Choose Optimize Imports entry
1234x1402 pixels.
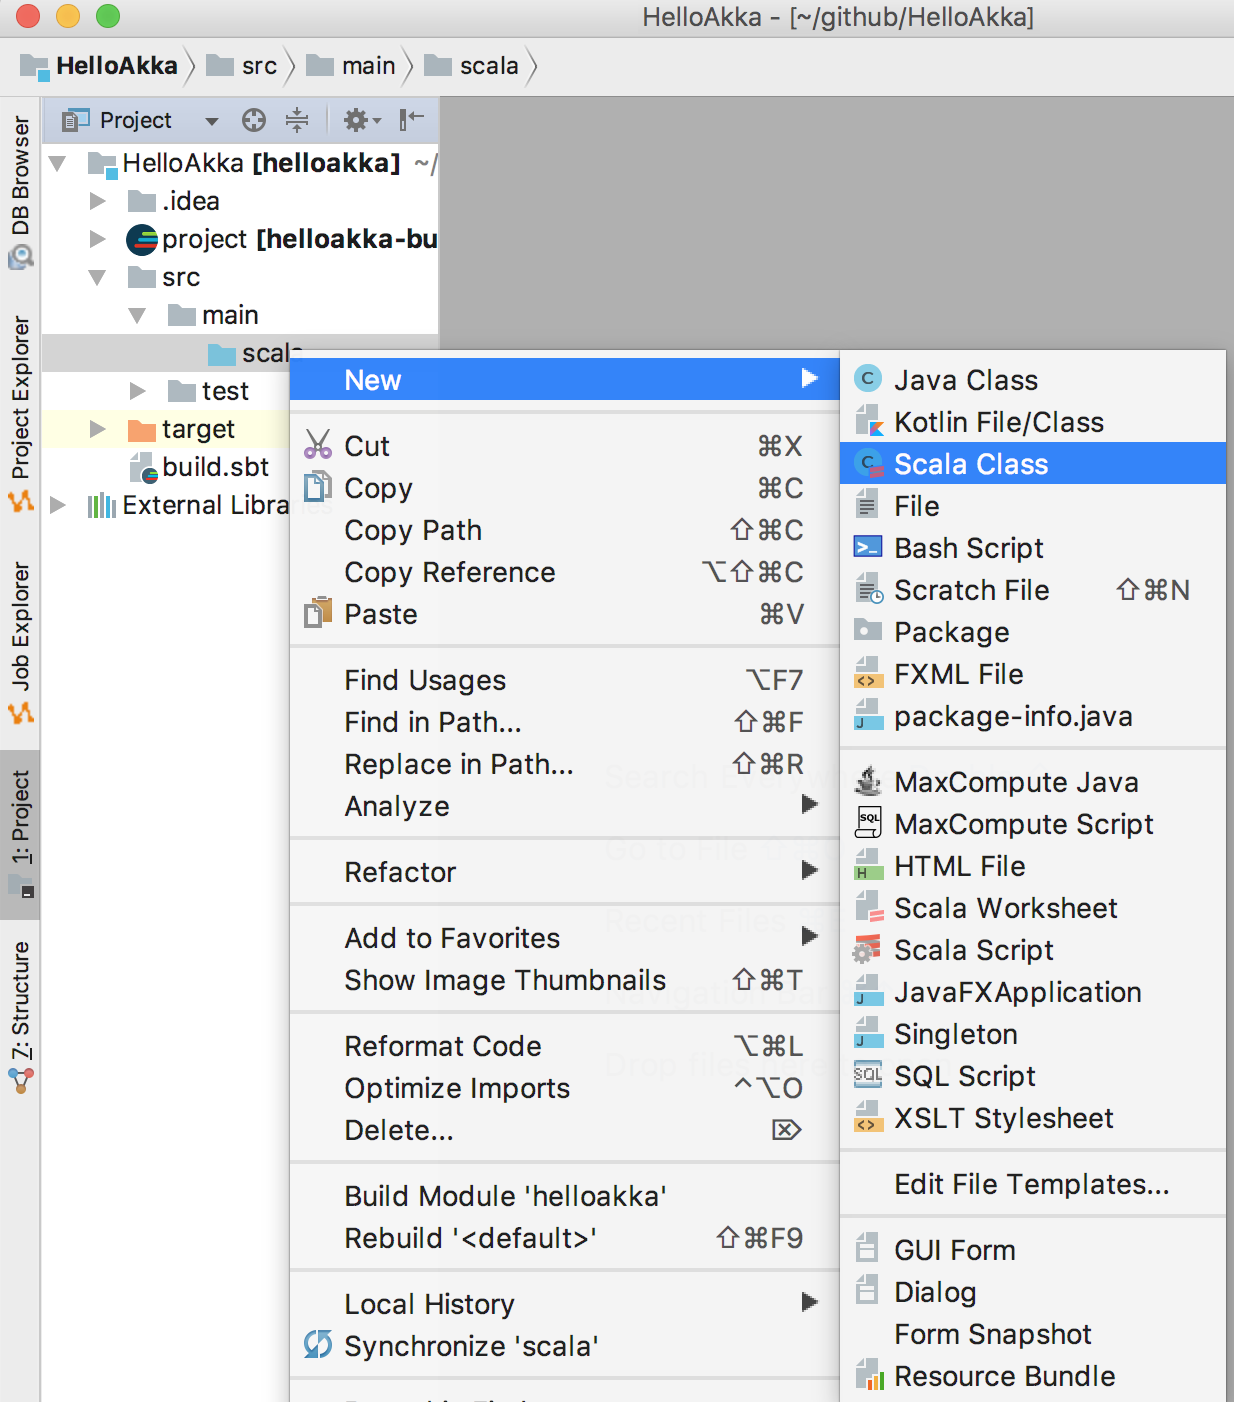[x=564, y=1087]
